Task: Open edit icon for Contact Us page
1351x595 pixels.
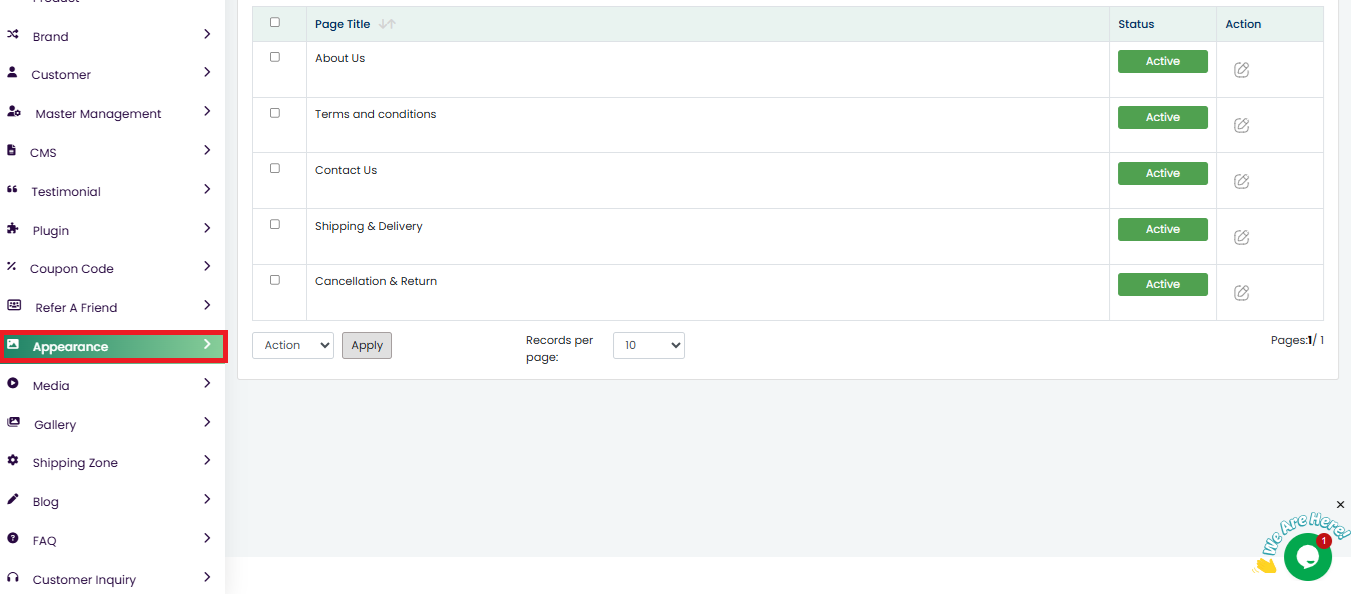Action: click(x=1241, y=182)
